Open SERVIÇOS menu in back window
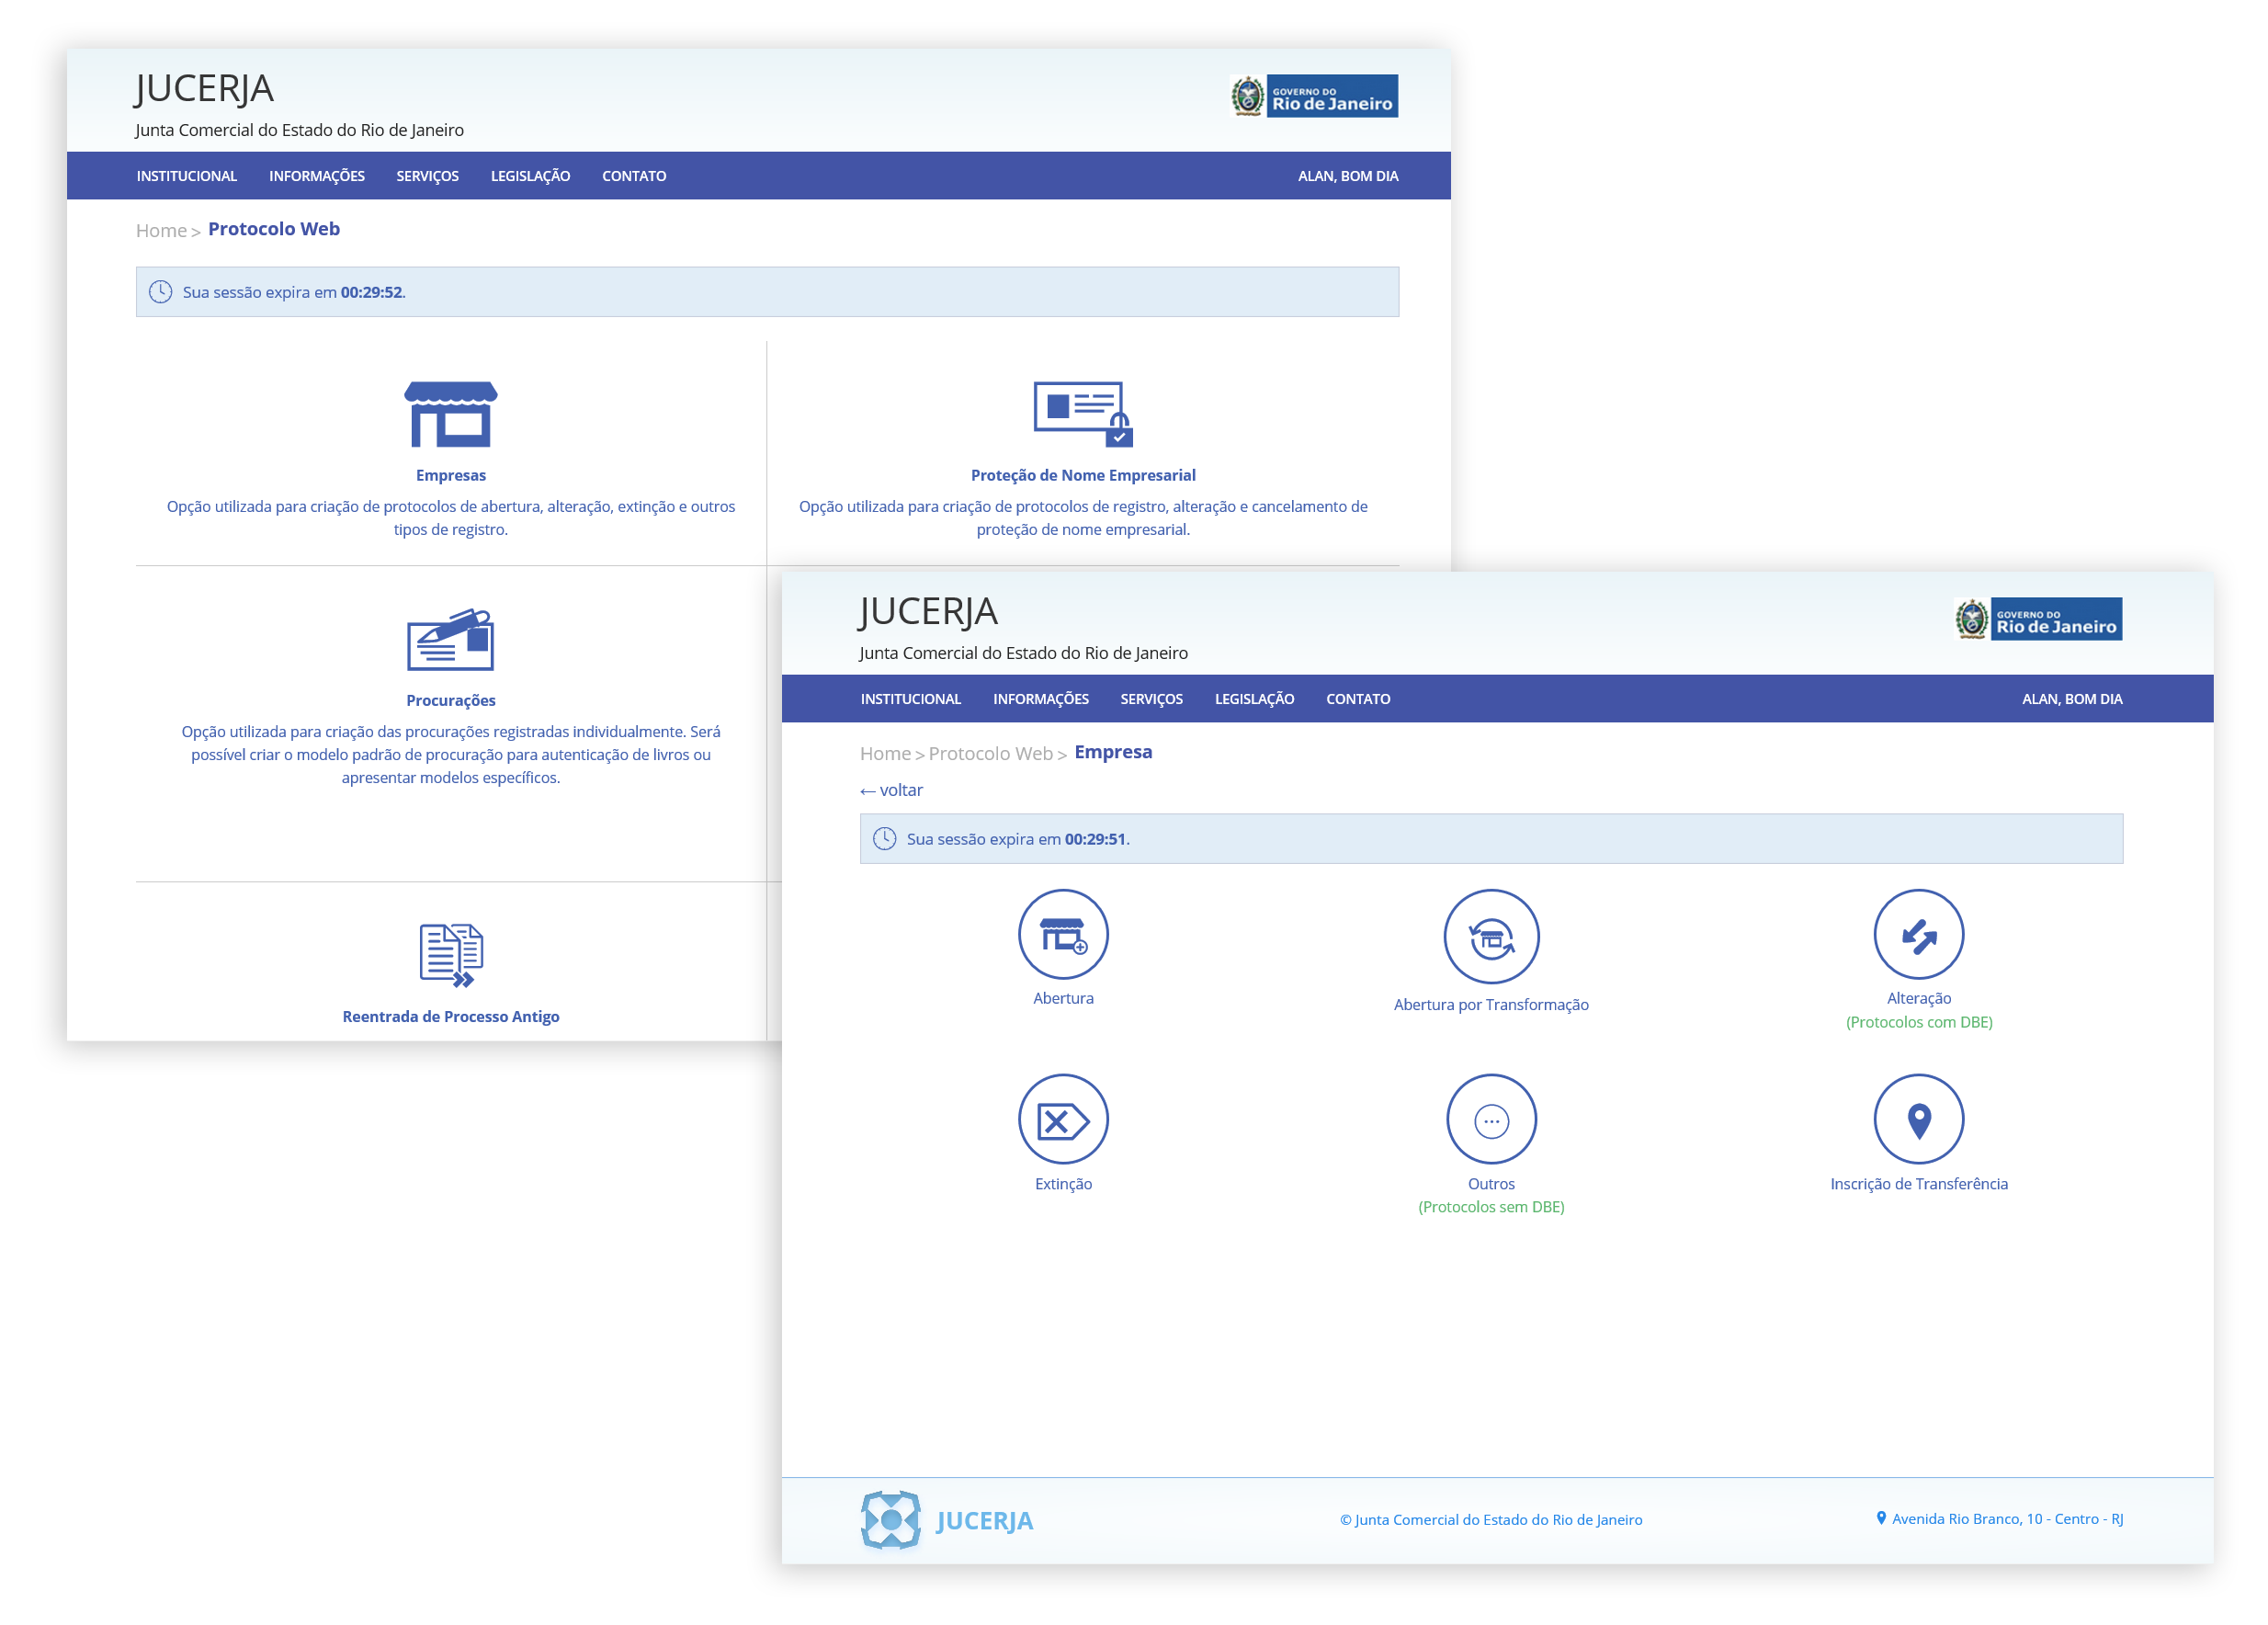Image resolution: width=2268 pixels, height=1625 pixels. [x=427, y=176]
